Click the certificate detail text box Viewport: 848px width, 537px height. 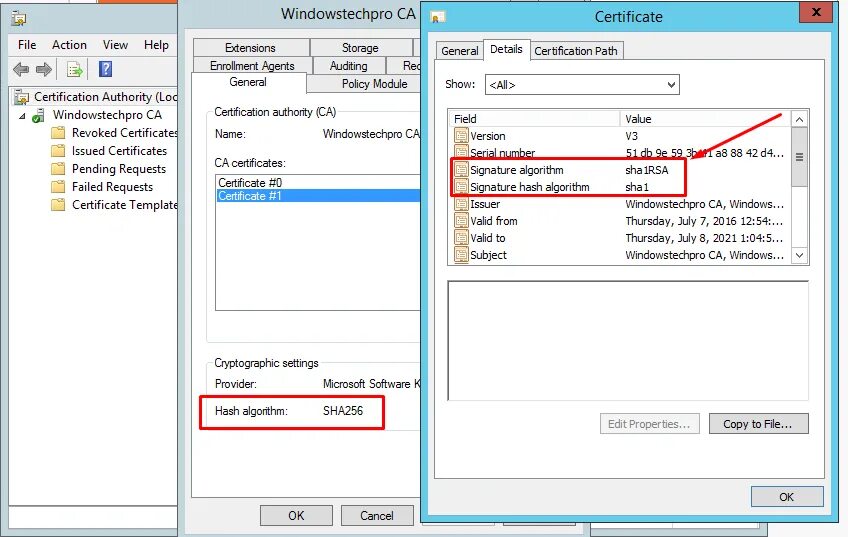pos(628,341)
